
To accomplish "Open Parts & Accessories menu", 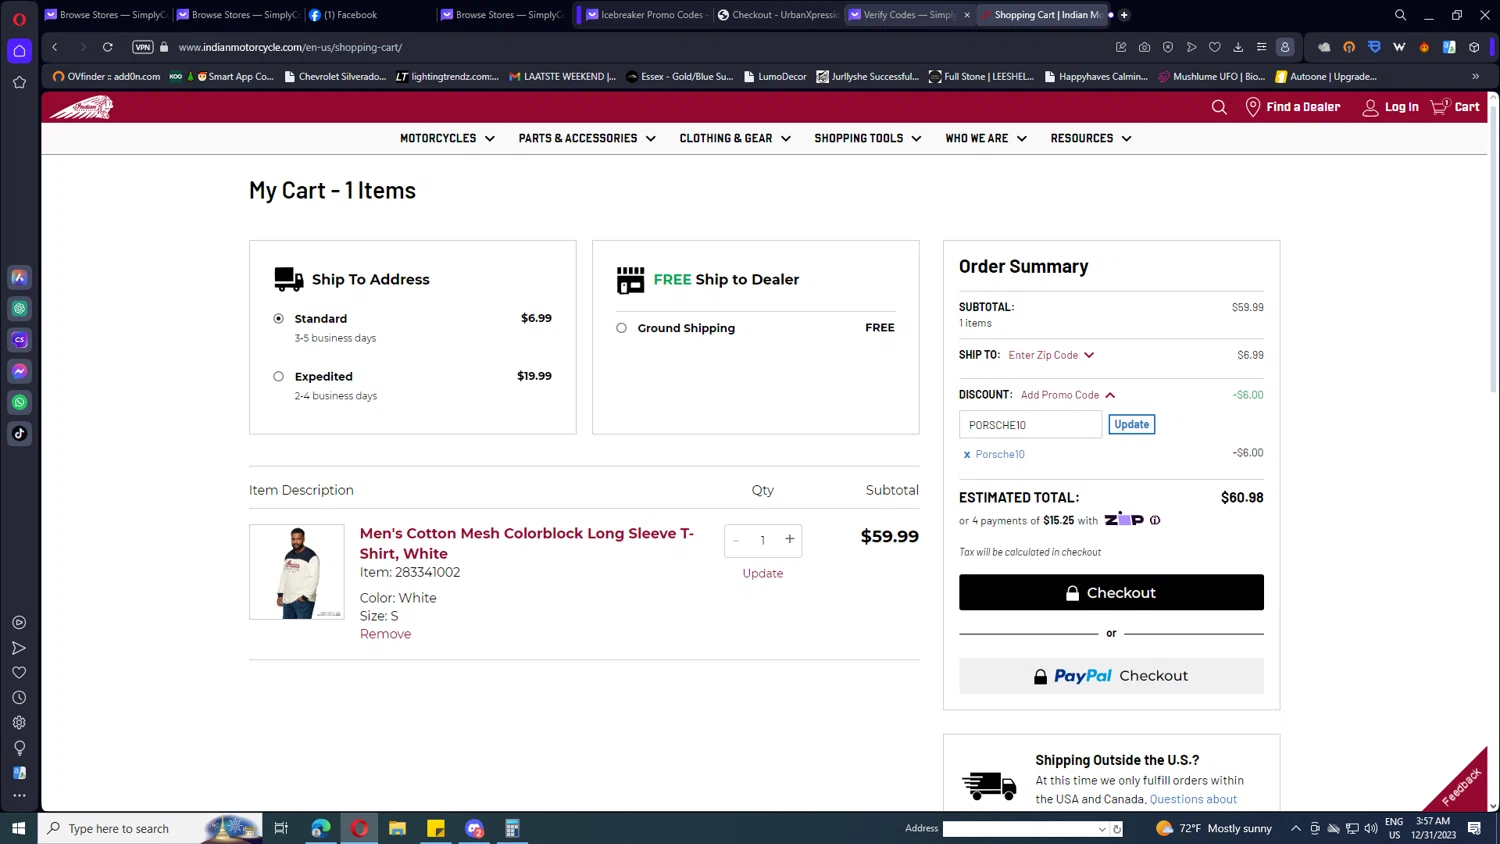I will point(587,138).
